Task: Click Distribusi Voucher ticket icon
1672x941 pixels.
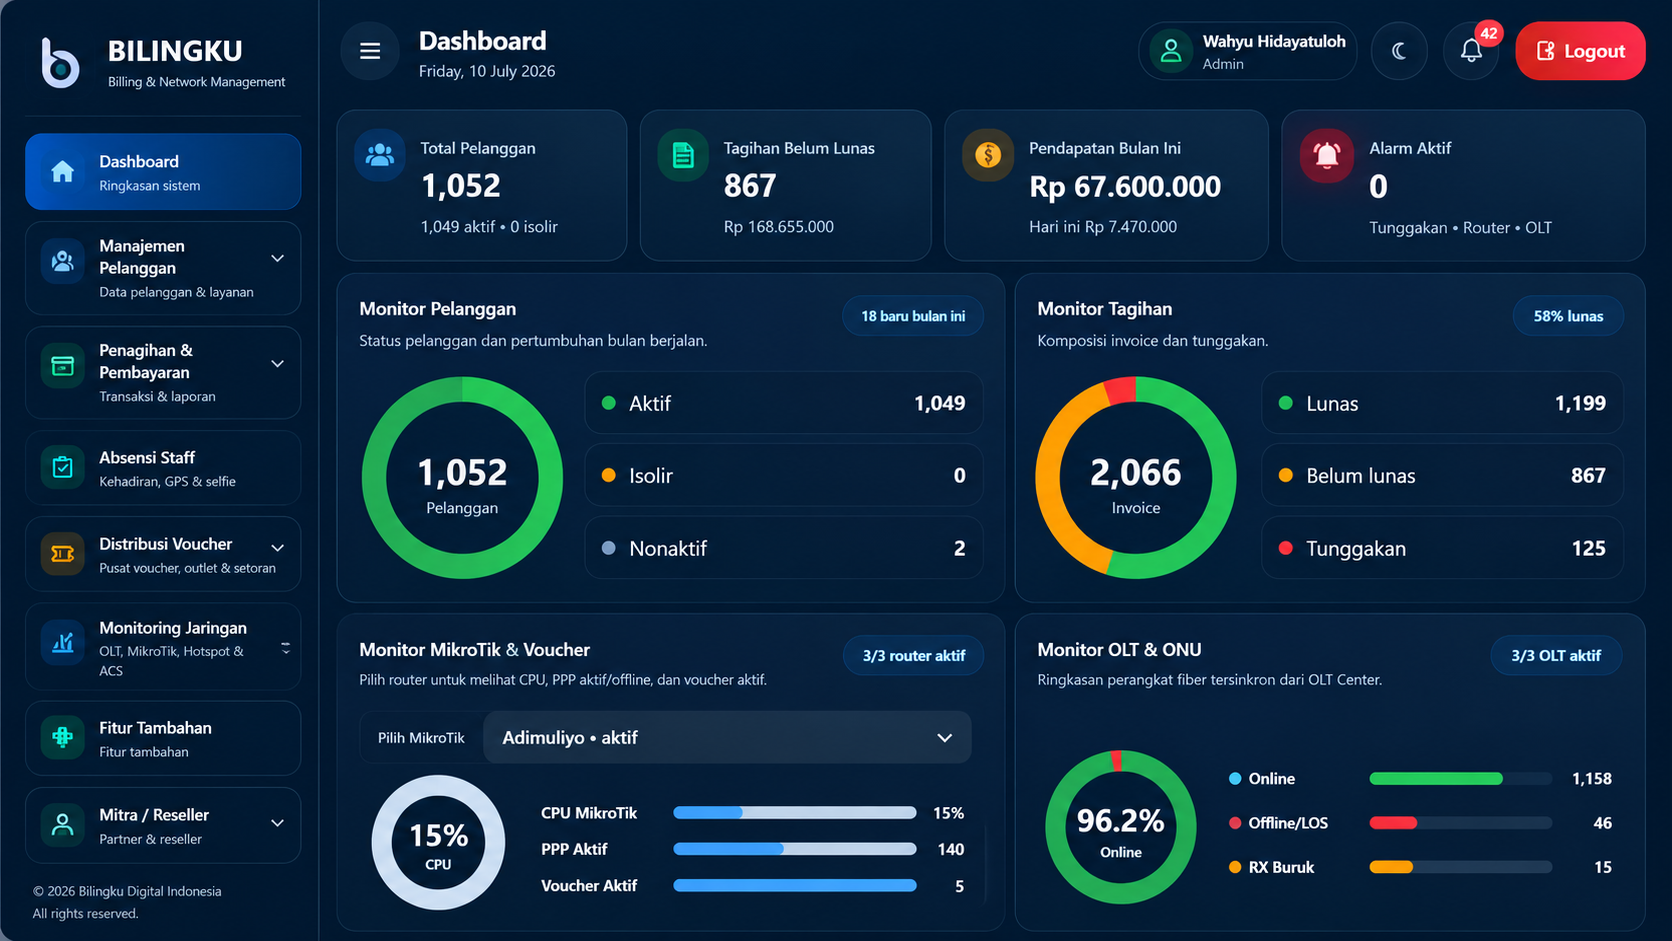Action: tap(62, 554)
